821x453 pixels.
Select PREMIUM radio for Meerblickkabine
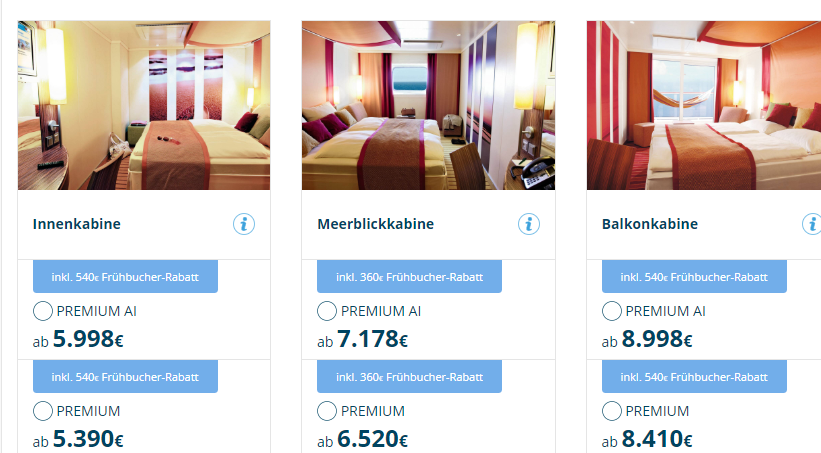[x=327, y=411]
